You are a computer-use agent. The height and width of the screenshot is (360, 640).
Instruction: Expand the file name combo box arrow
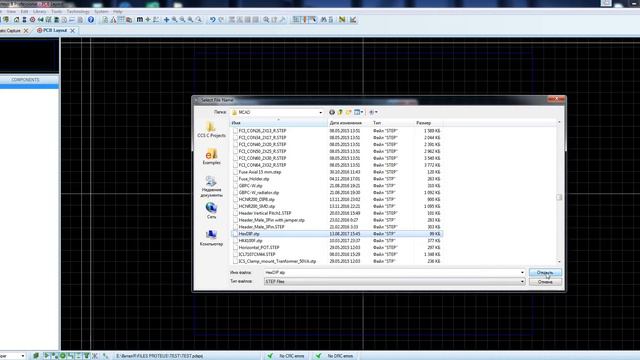click(522, 272)
